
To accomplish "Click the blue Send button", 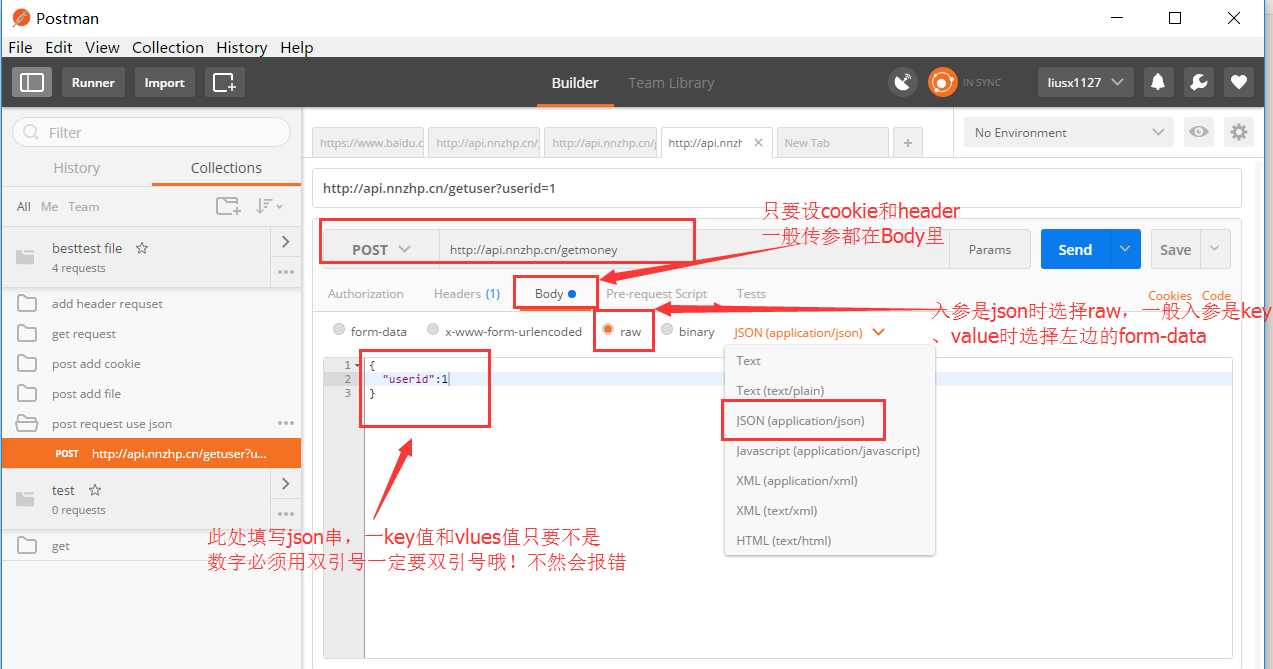I will coord(1075,249).
